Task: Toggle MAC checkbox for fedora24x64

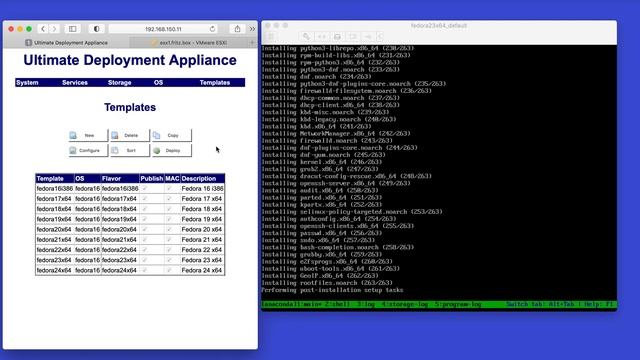Action: tap(169, 270)
